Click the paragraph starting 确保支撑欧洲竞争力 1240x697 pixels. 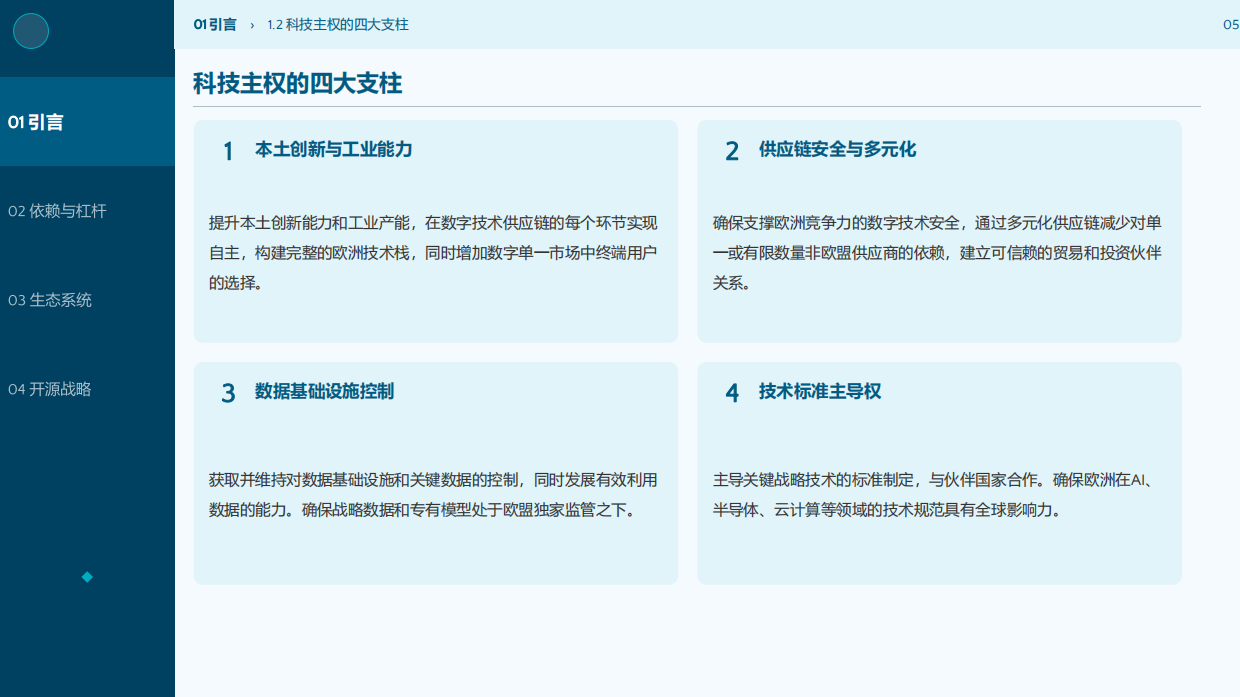[937, 253]
